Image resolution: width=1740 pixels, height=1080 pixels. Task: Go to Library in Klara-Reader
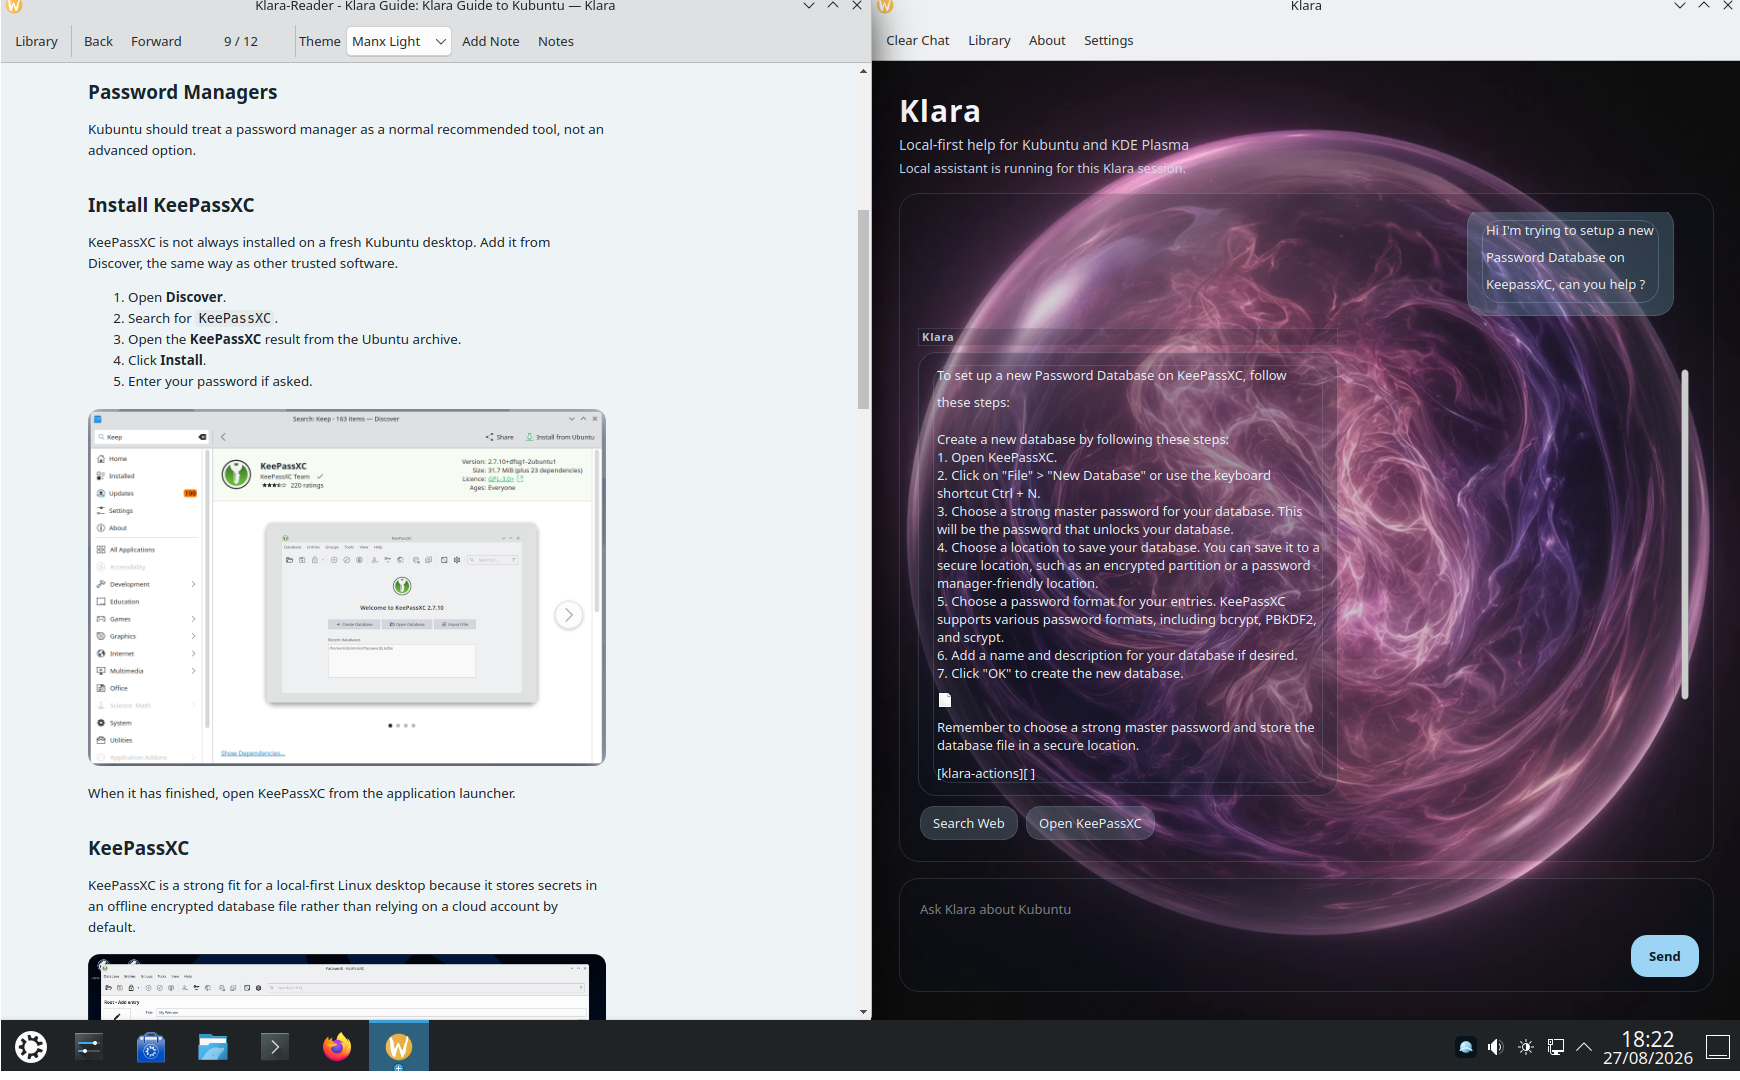click(x=36, y=41)
